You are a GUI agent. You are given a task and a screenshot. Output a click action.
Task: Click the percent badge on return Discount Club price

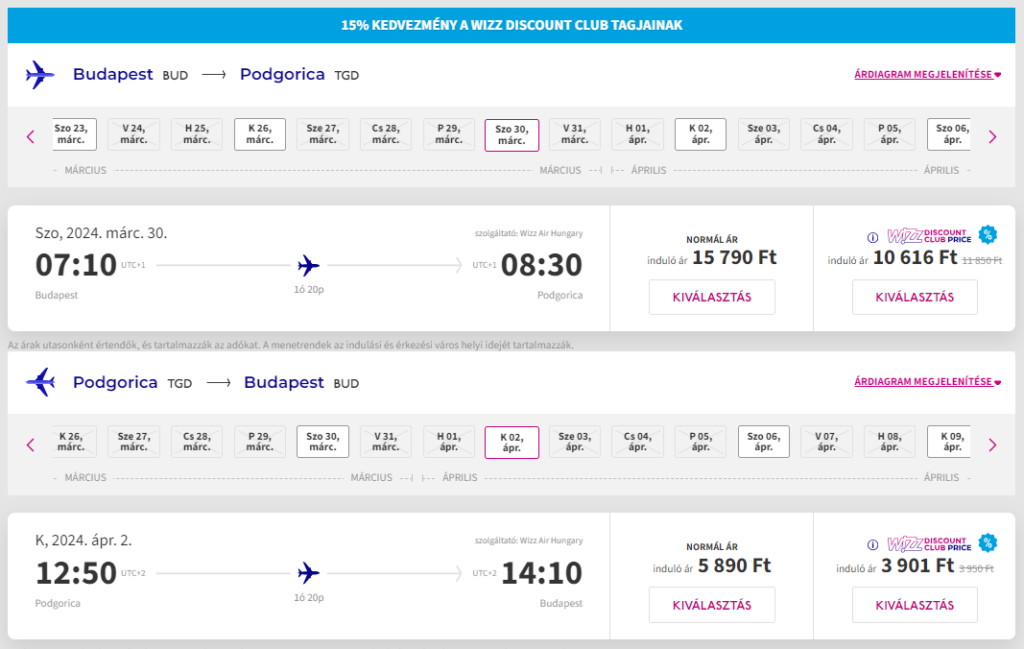[987, 543]
